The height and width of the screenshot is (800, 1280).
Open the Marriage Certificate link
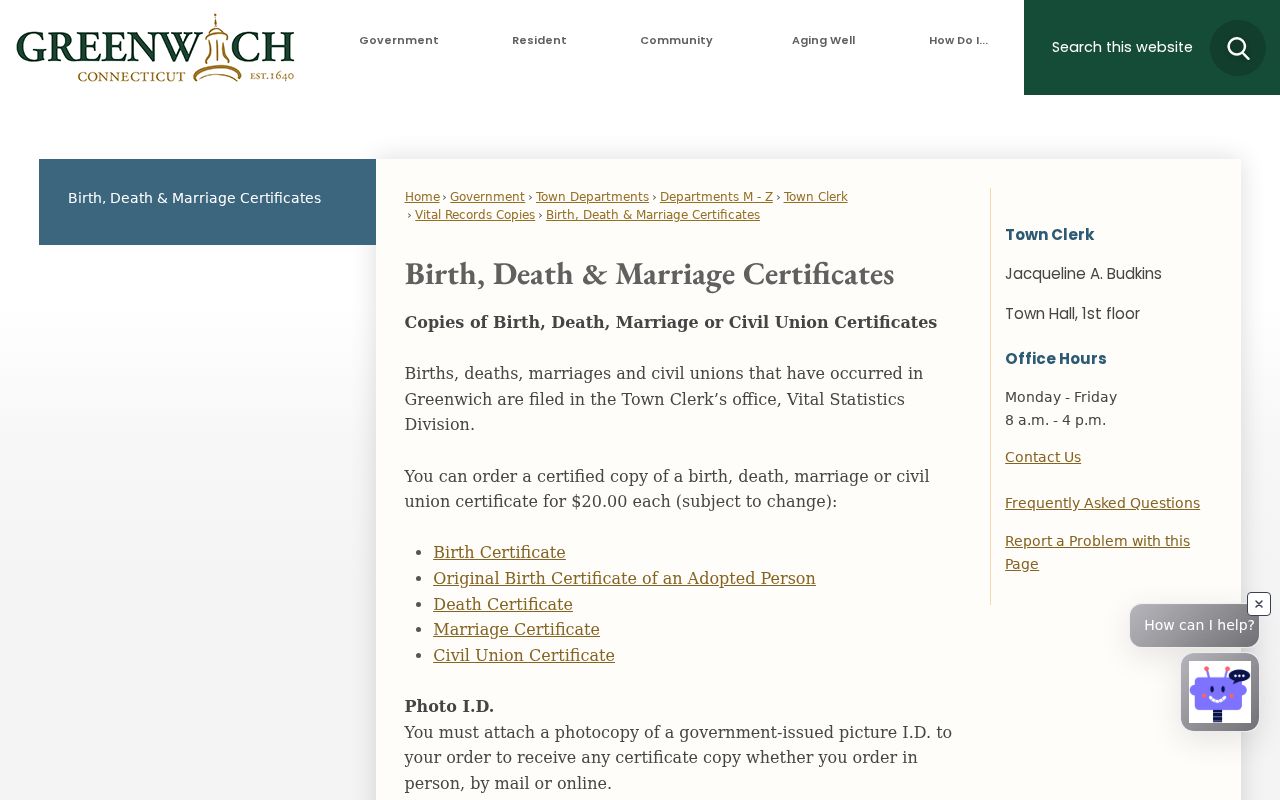pos(516,629)
